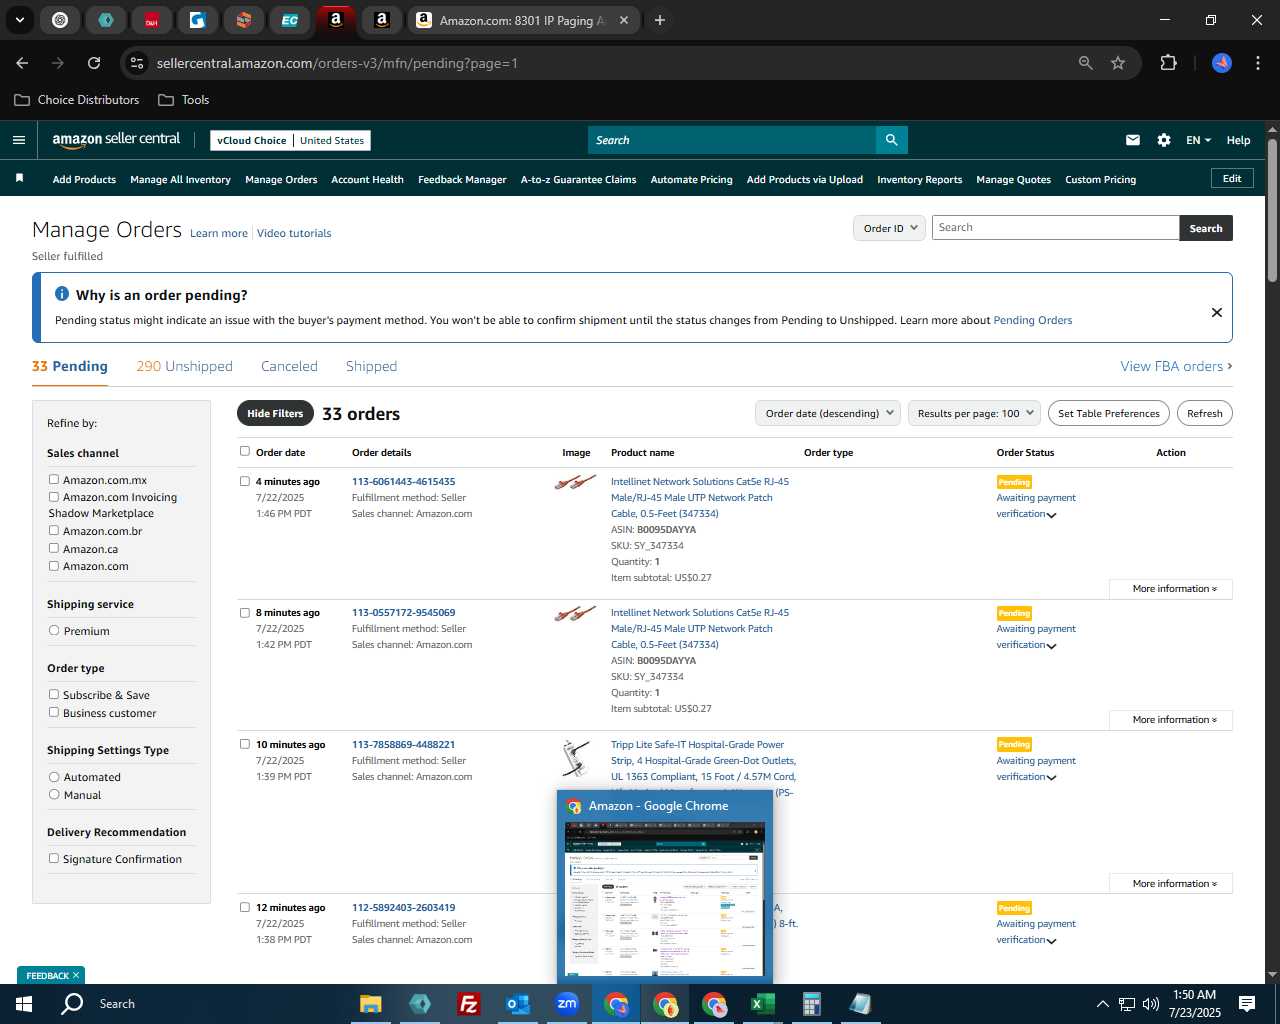The image size is (1280, 1024).
Task: Open Calculator from the taskbar
Action: coord(811,1004)
